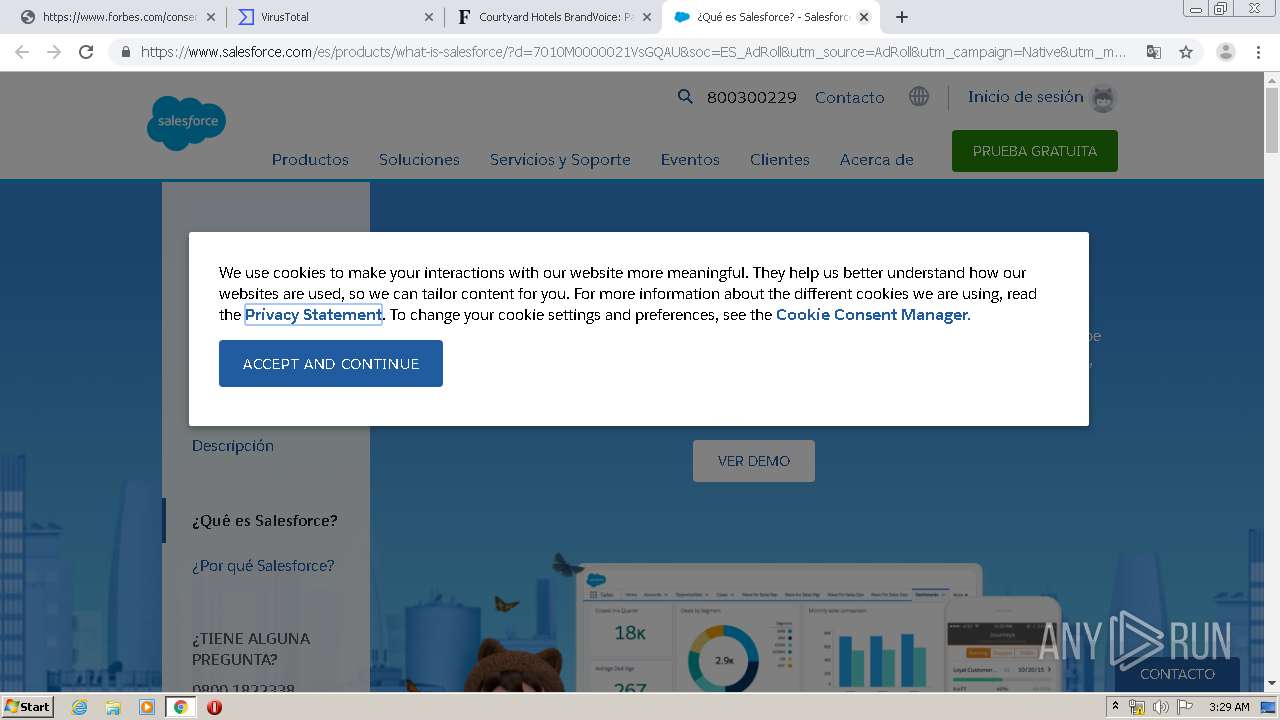Click the phone number 800300229
Screen dimensions: 1280x720
[752, 97]
